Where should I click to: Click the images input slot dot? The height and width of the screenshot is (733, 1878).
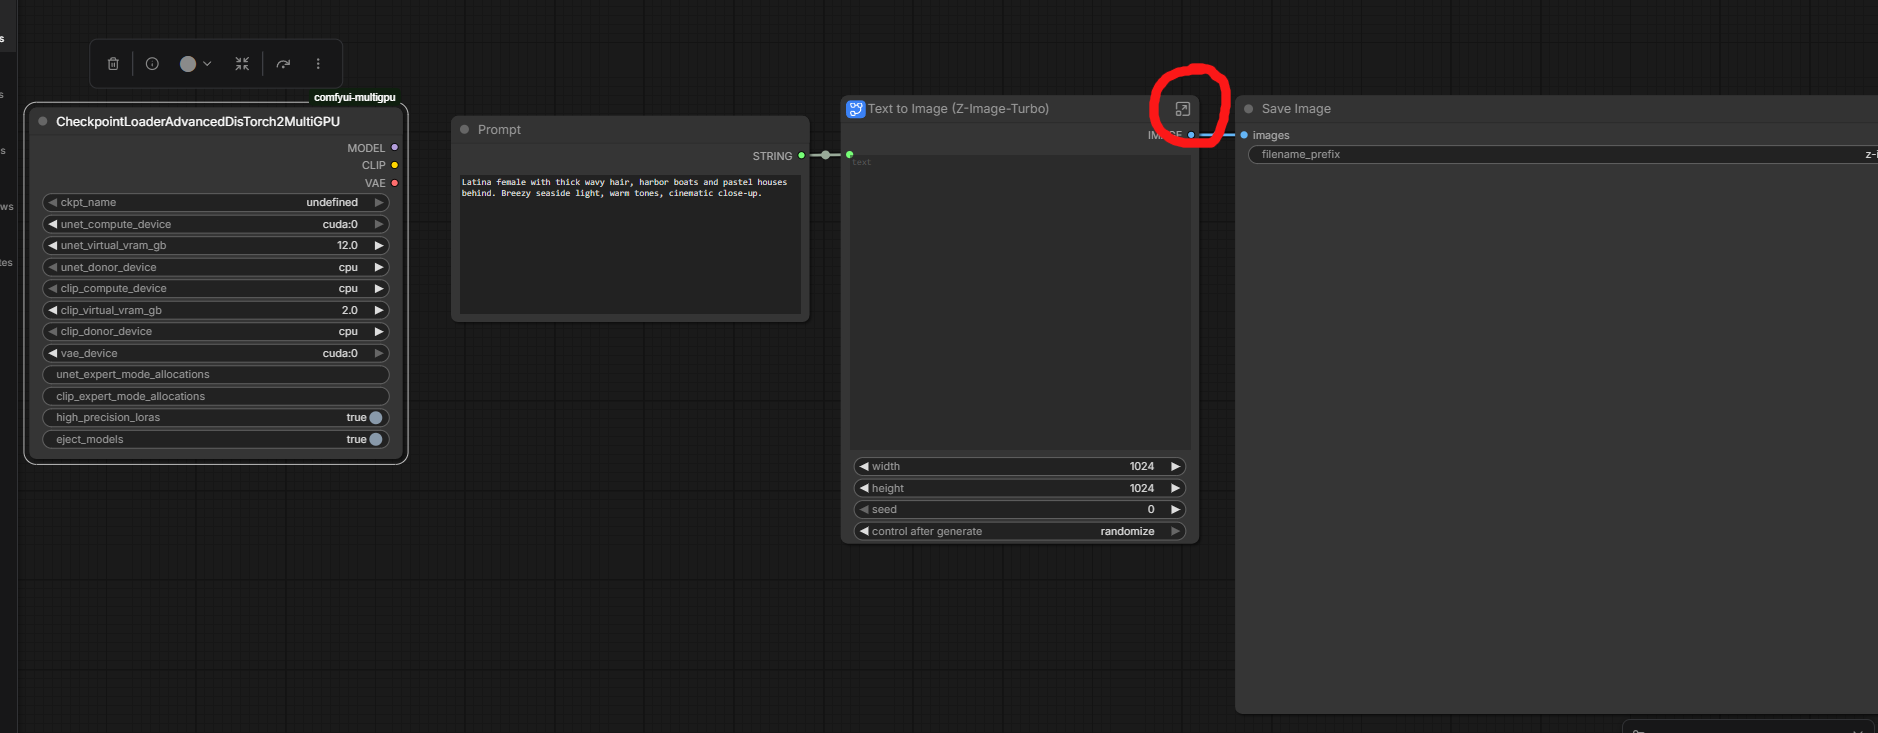[x=1244, y=135]
